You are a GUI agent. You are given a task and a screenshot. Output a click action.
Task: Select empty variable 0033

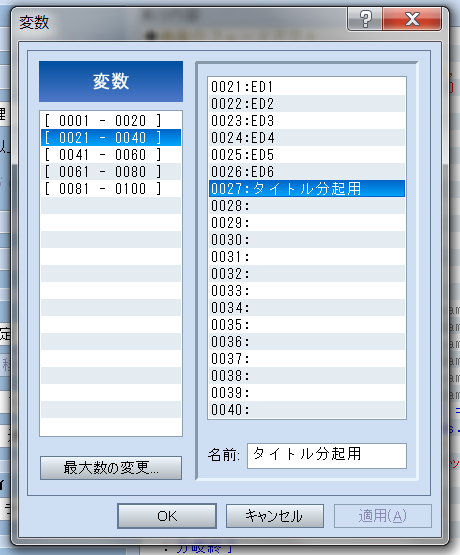point(307,291)
